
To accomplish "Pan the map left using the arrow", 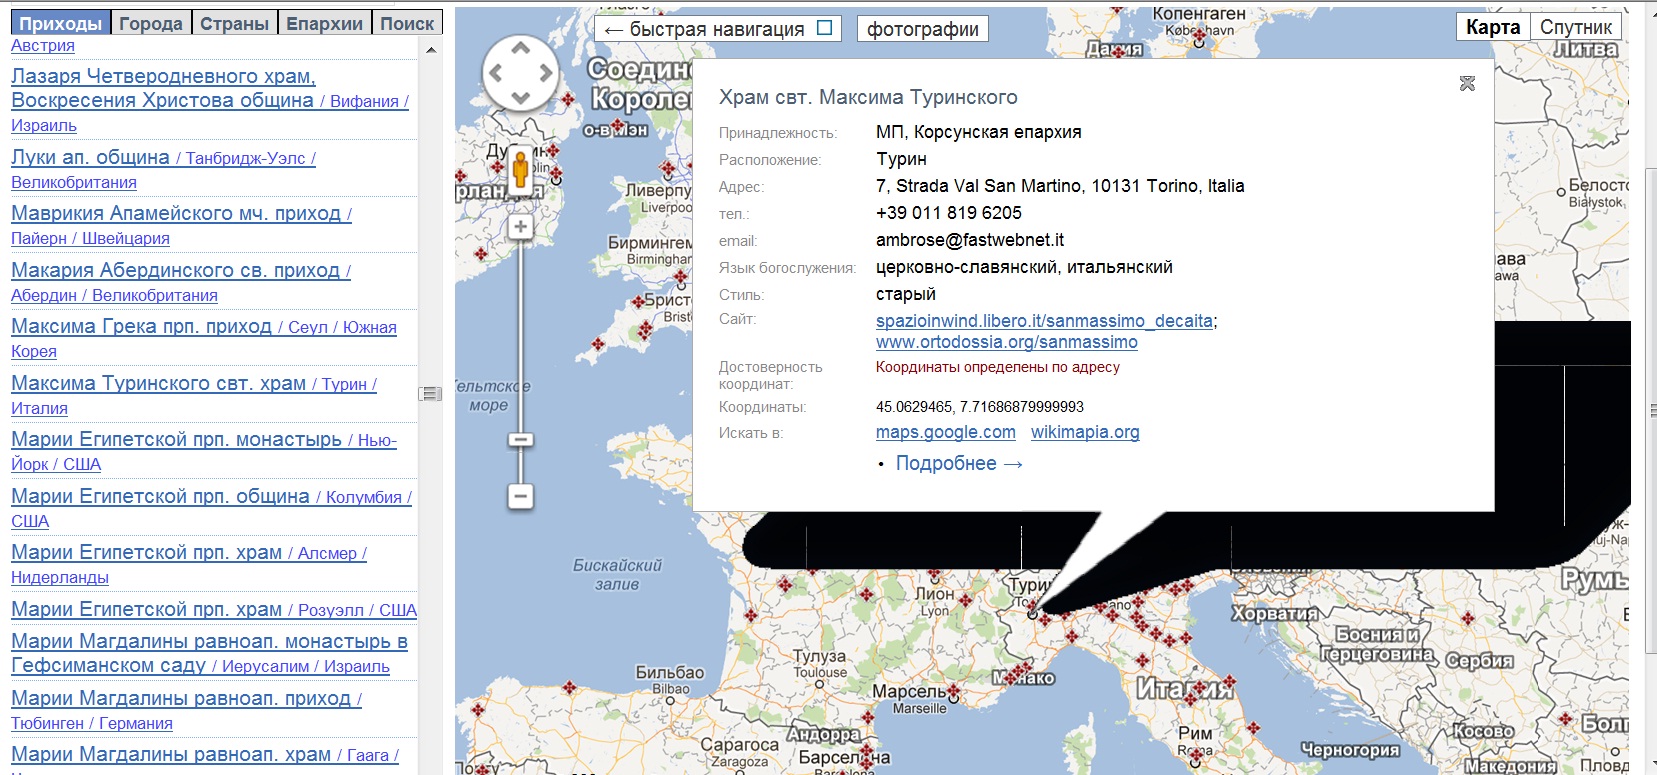I will click(x=495, y=72).
